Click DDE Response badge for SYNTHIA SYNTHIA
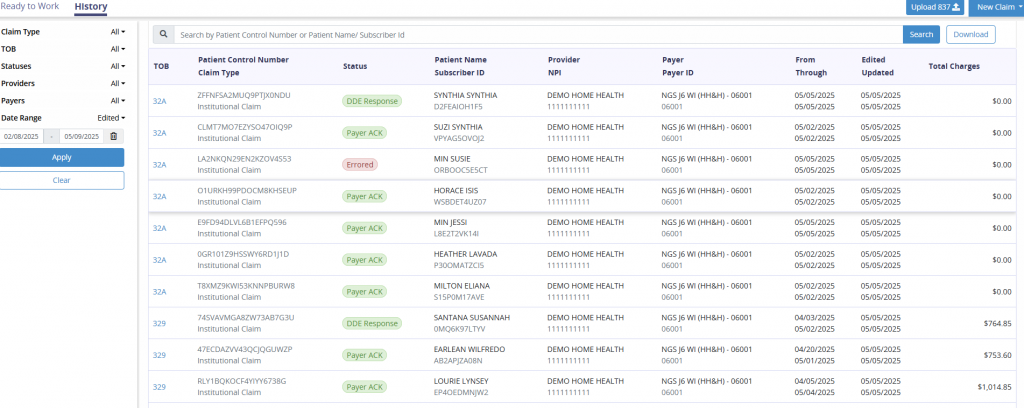Image resolution: width=1024 pixels, height=408 pixels. pos(372,101)
